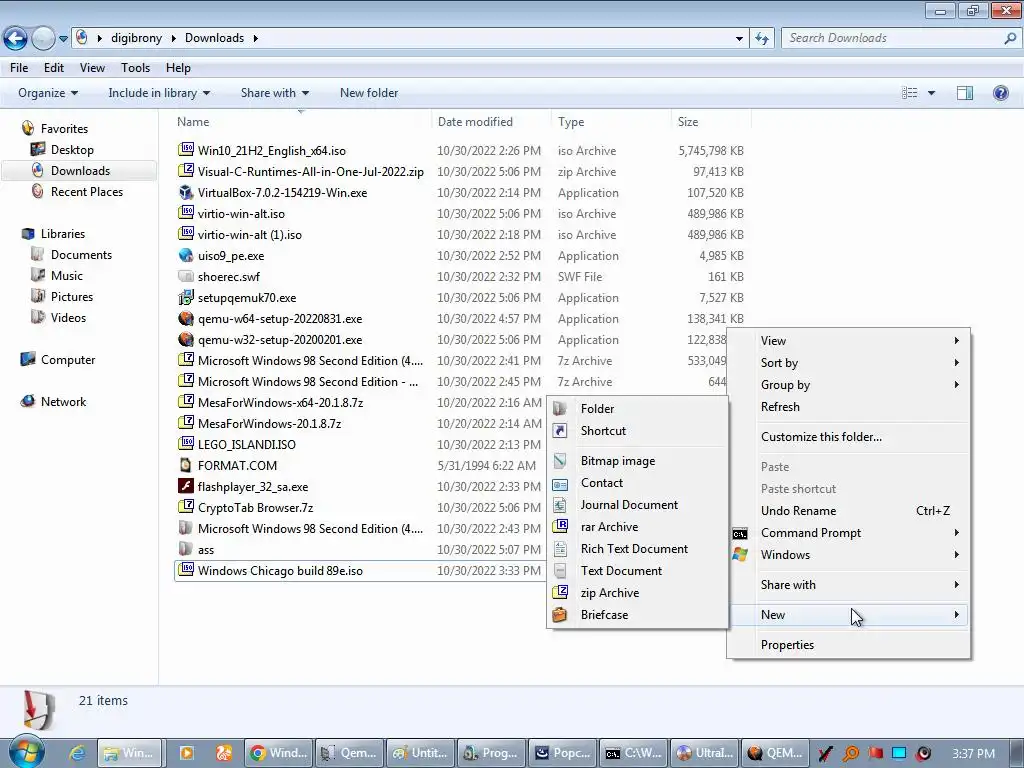Expand the Group by submenu

point(849,385)
